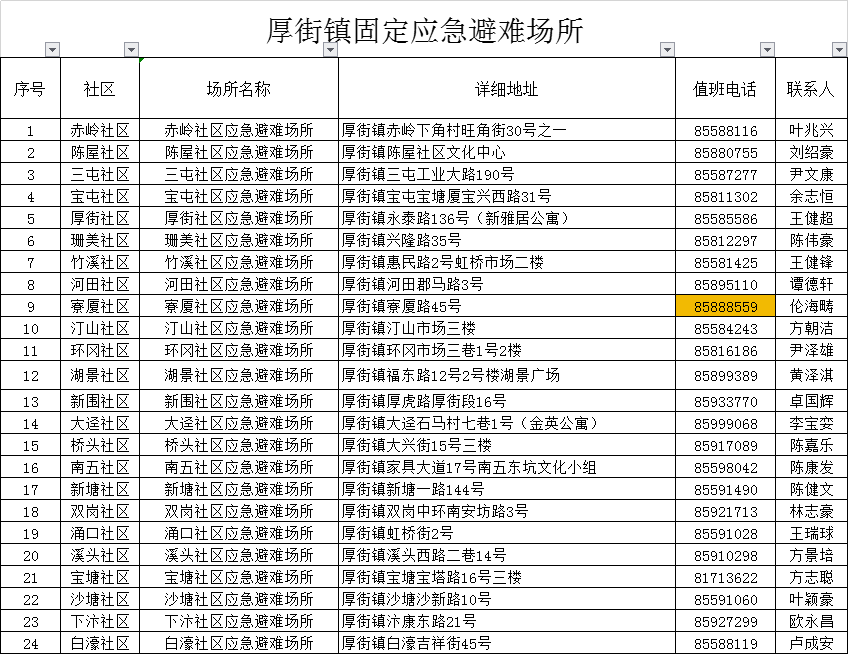The width and height of the screenshot is (848, 654).
Task: Click the contact name cell 卢成安
Action: coord(810,643)
